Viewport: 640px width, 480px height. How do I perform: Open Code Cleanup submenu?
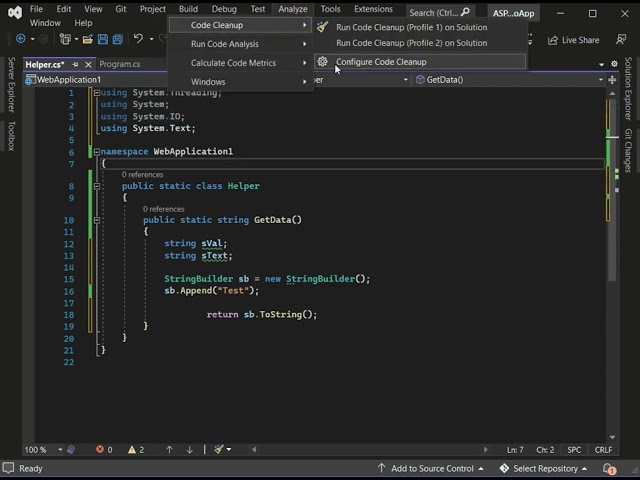coord(240,25)
